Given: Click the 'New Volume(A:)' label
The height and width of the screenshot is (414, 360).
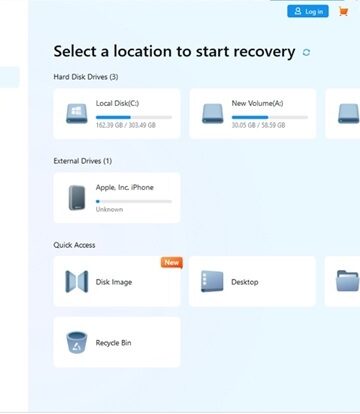Looking at the screenshot, I should click(257, 103).
